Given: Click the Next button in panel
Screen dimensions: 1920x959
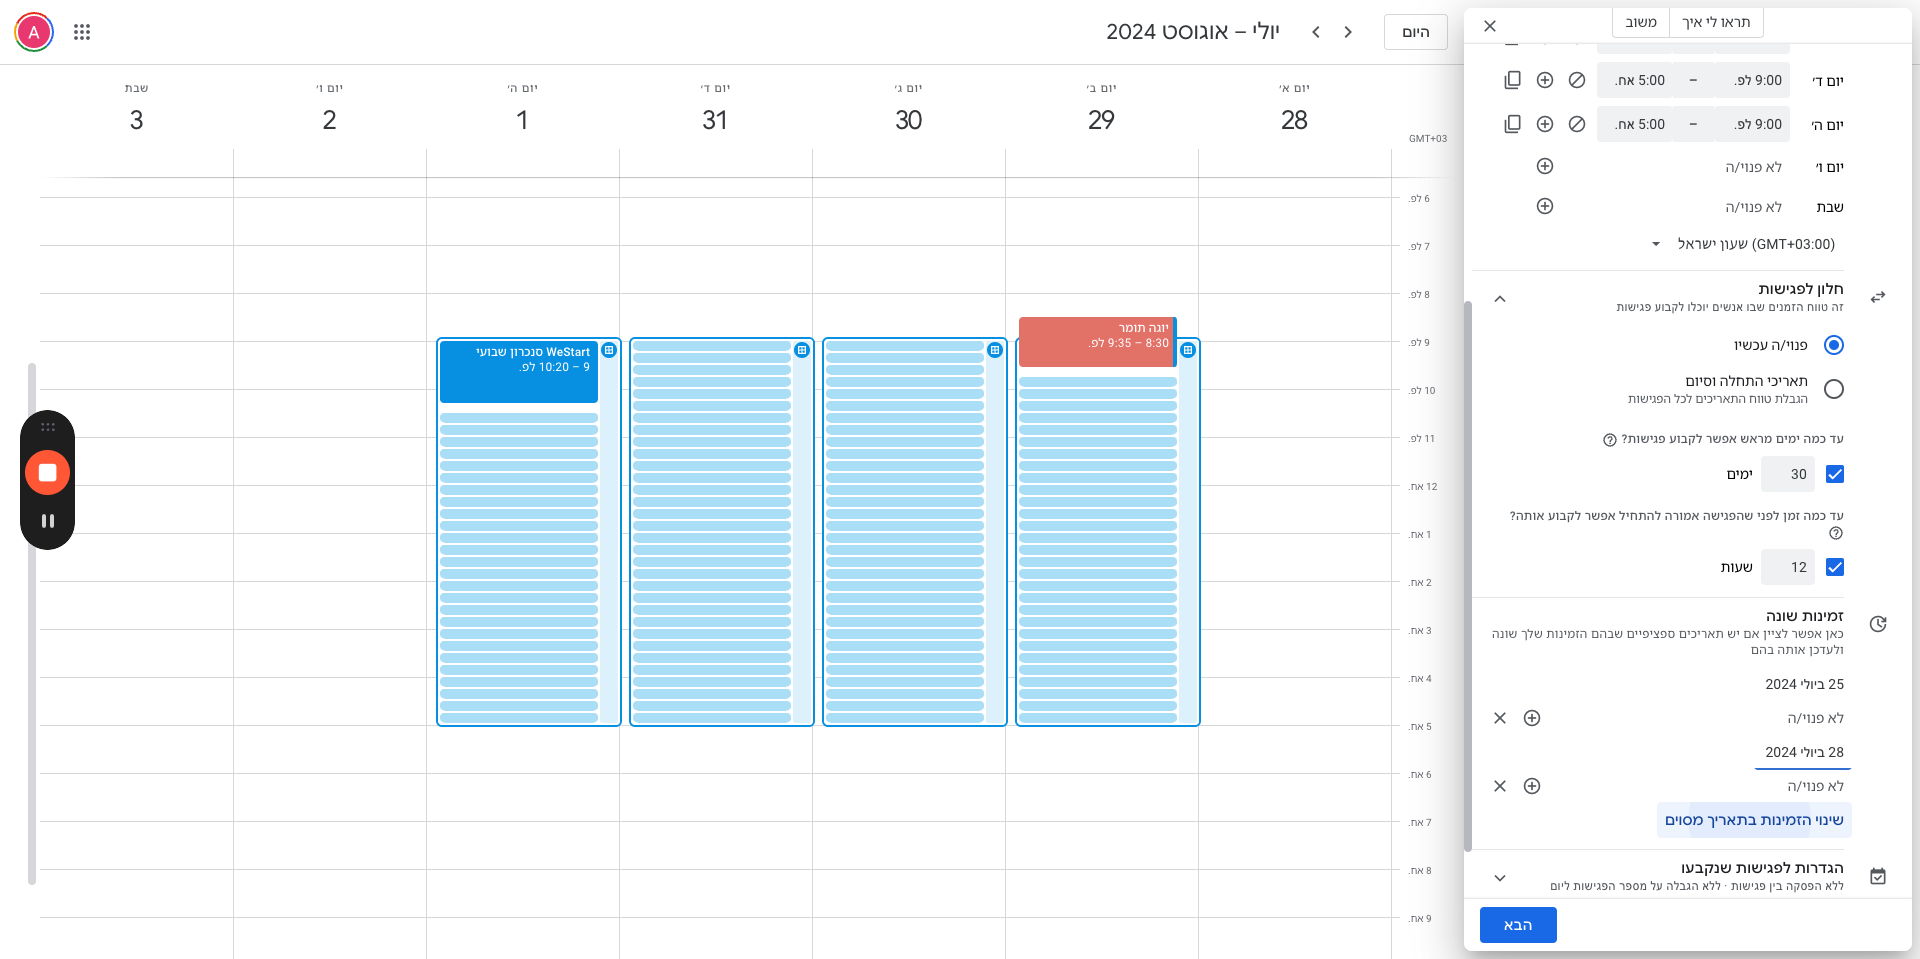Looking at the screenshot, I should (x=1518, y=925).
